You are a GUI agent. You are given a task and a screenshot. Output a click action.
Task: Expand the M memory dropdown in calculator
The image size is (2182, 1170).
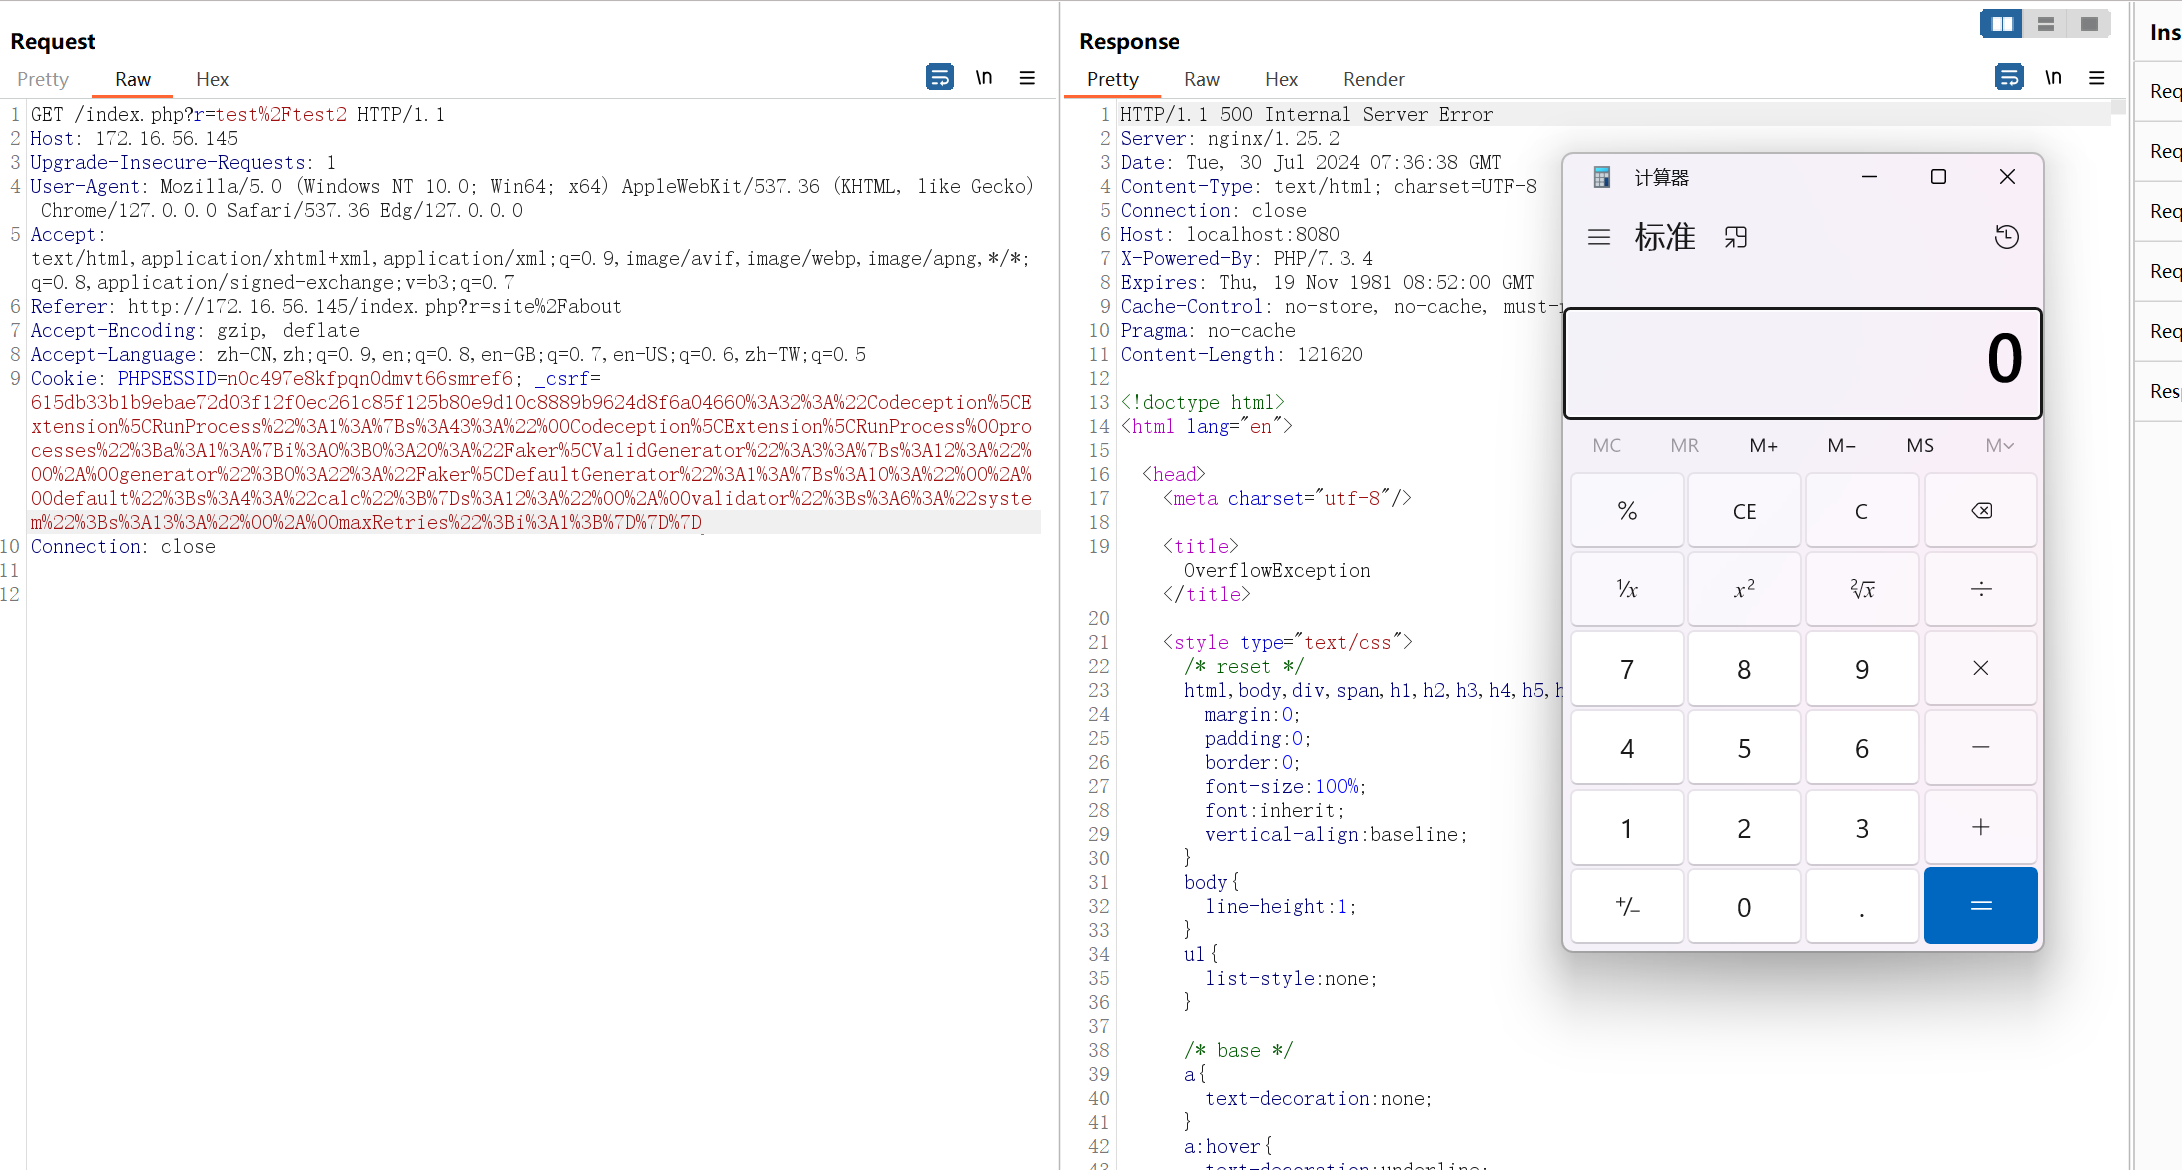pyautogui.click(x=1999, y=446)
